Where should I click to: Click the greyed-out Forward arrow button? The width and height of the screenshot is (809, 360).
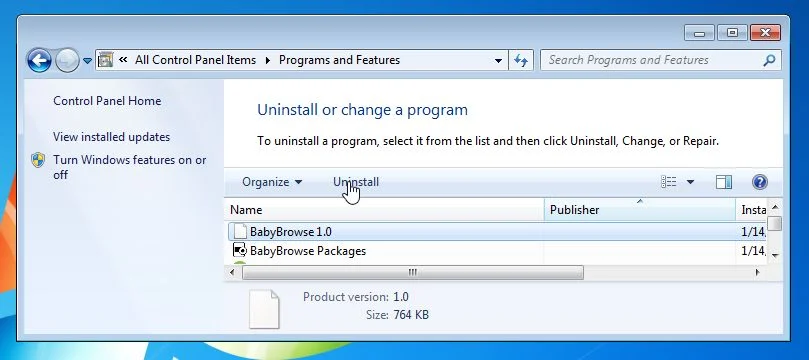(67, 60)
